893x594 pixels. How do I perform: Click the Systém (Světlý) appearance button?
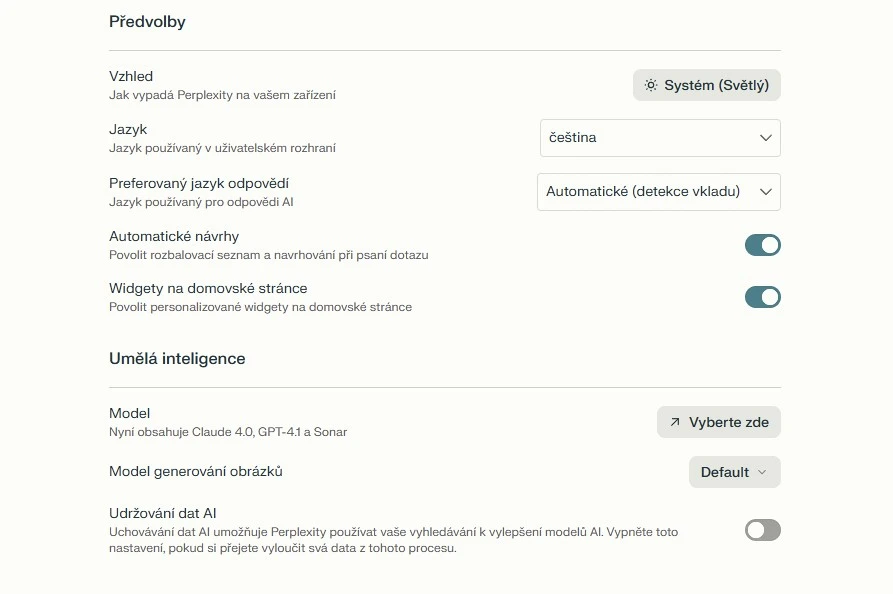tap(707, 85)
